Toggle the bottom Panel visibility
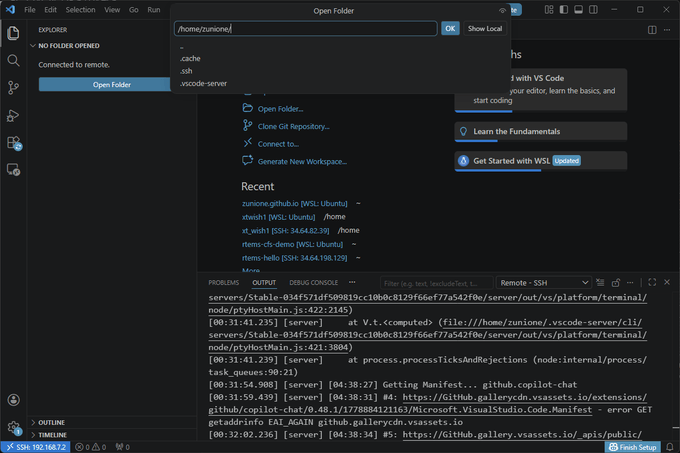 (579, 10)
